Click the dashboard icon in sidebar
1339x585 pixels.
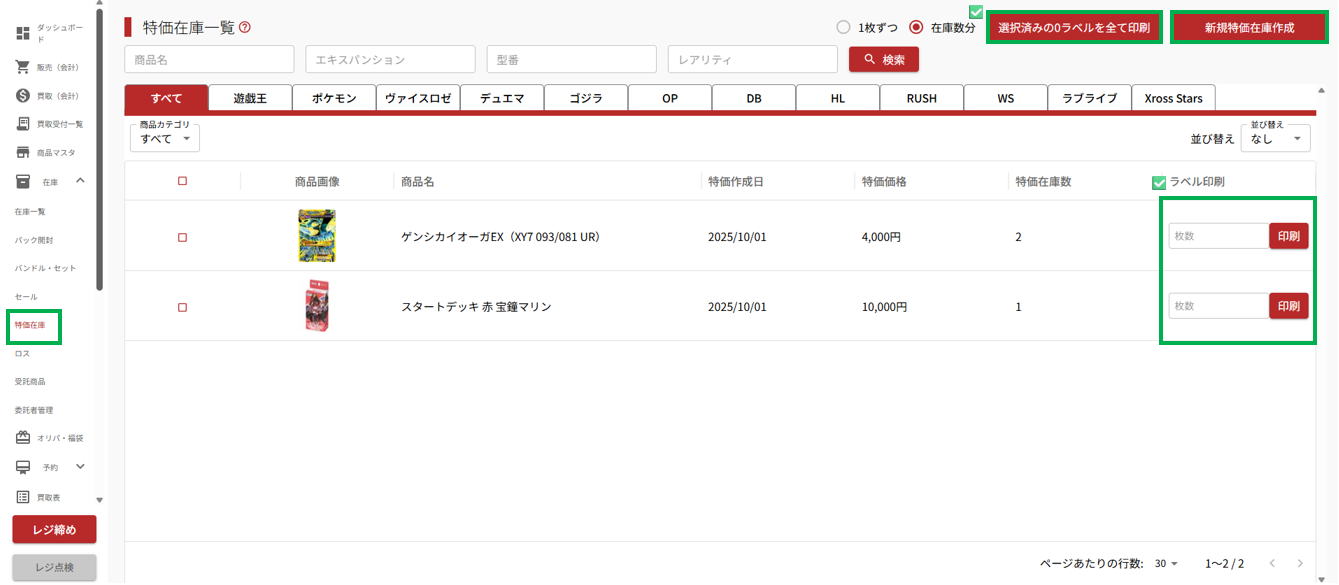(x=22, y=33)
